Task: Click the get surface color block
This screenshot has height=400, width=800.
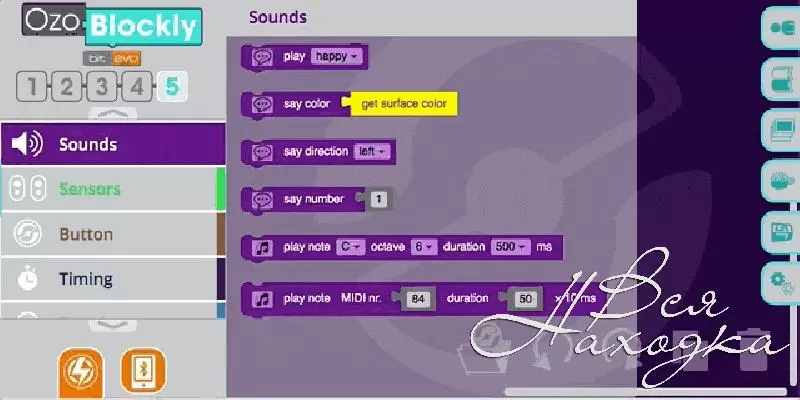Action: 403,104
